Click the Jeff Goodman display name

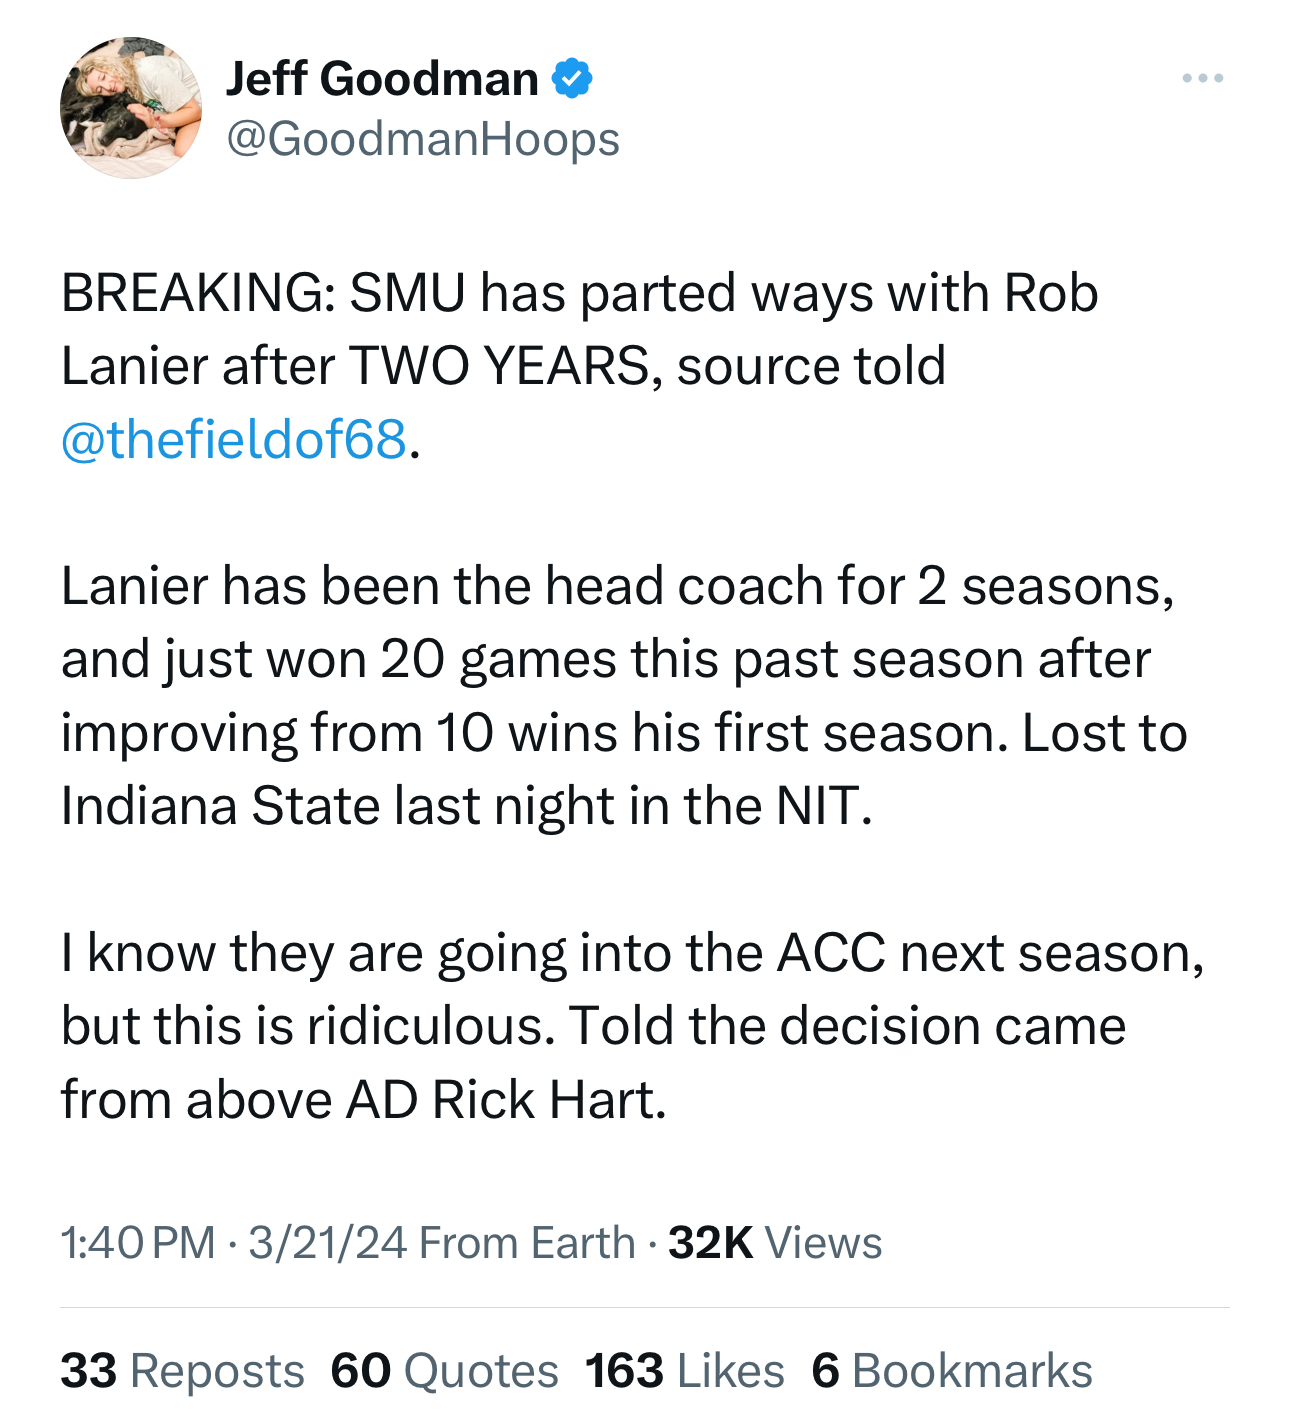point(382,79)
